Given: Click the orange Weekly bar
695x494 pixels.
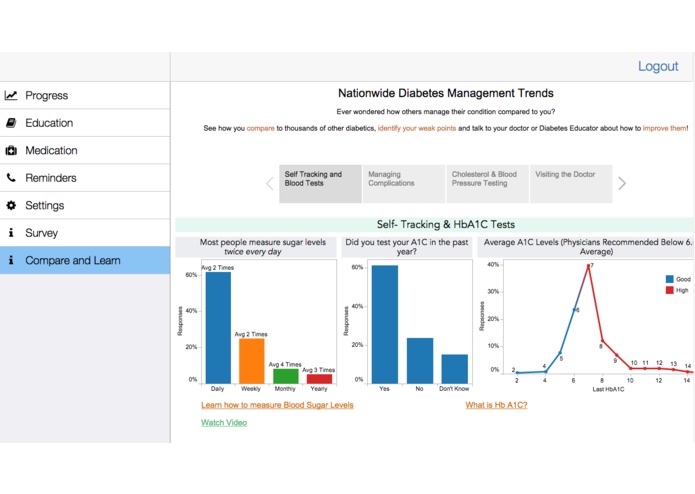Looking at the screenshot, I should click(x=252, y=361).
